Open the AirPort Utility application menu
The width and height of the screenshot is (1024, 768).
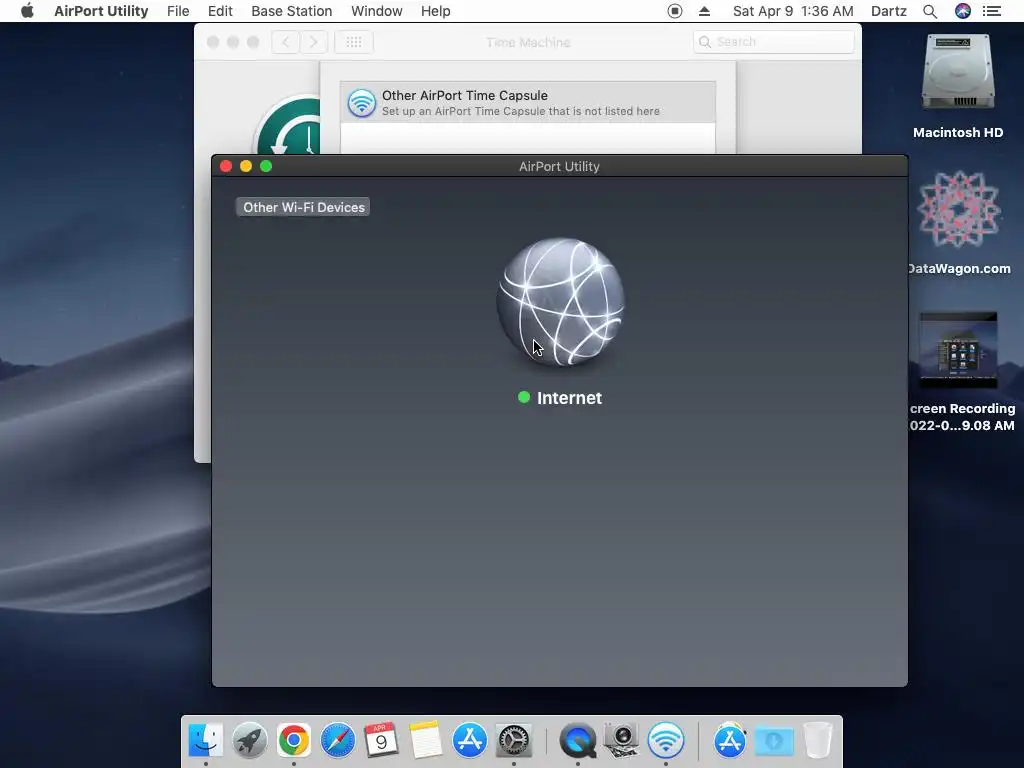pos(101,11)
